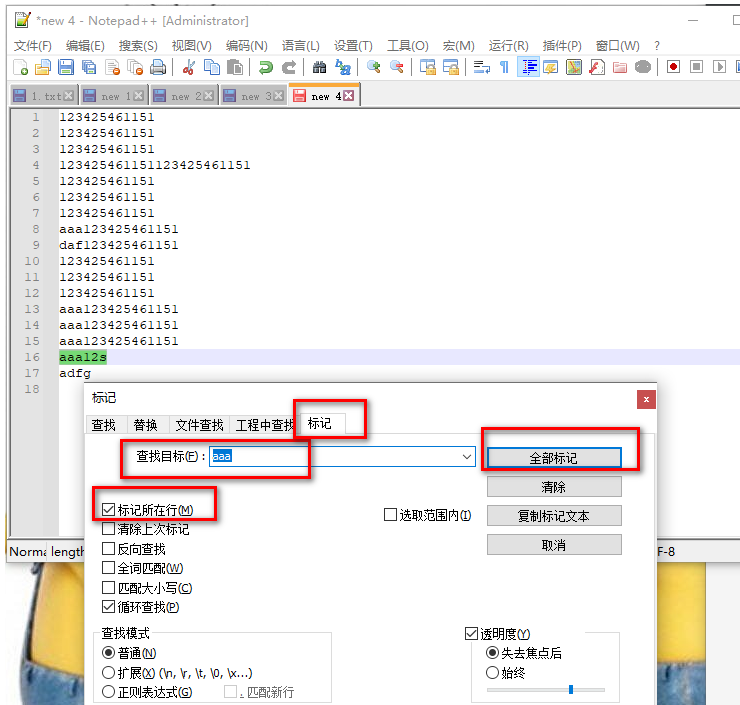Image resolution: width=740 pixels, height=705 pixels.
Task: Enable the 清除上次标记 checkbox
Action: coord(109,529)
